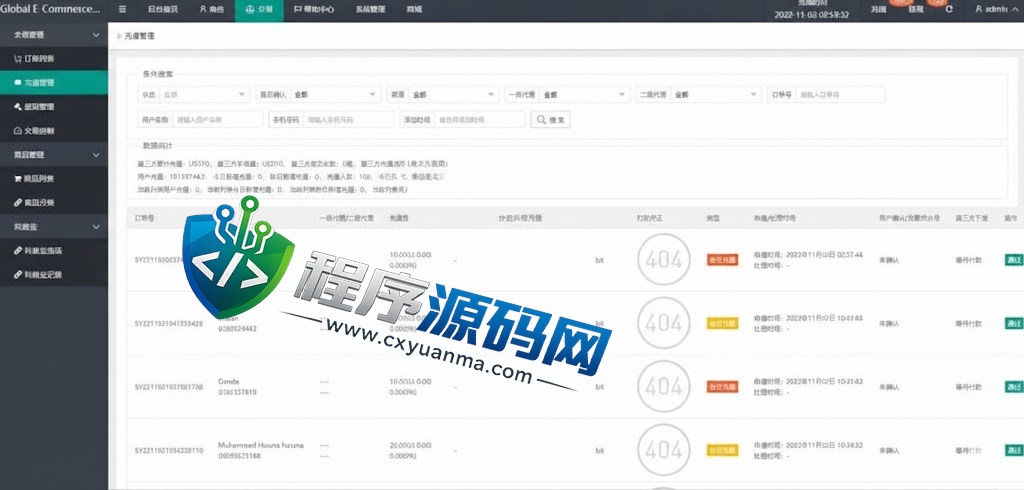This screenshot has width=1024, height=490.
Task: Click green action button in 02:57:44 row
Action: tap(1014, 259)
